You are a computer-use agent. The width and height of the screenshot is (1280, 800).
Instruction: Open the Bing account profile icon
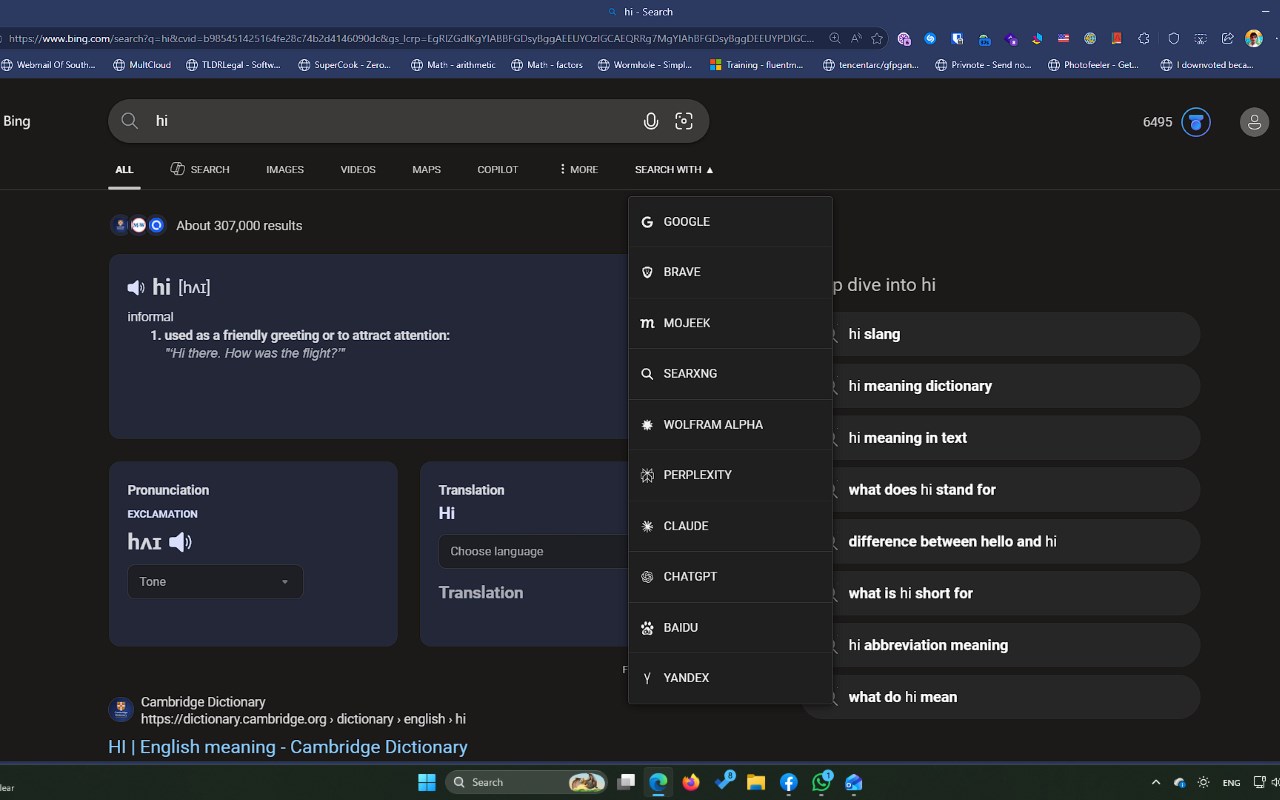click(x=1254, y=122)
